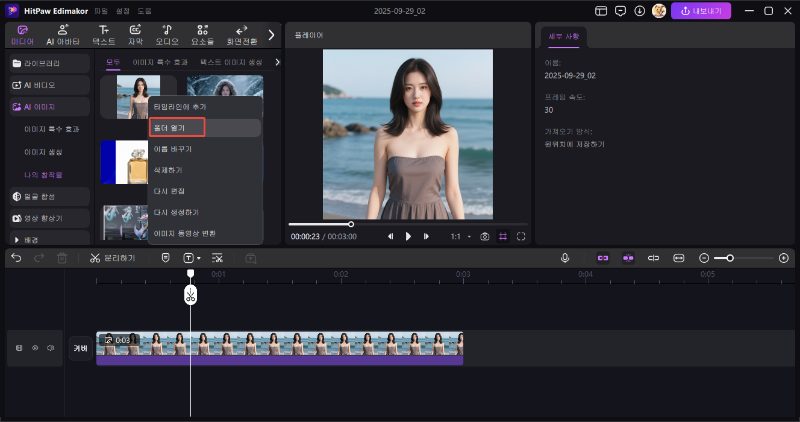Image resolution: width=800 pixels, height=422 pixels.
Task: Show more filter tabs with small arrow
Action: [277, 62]
